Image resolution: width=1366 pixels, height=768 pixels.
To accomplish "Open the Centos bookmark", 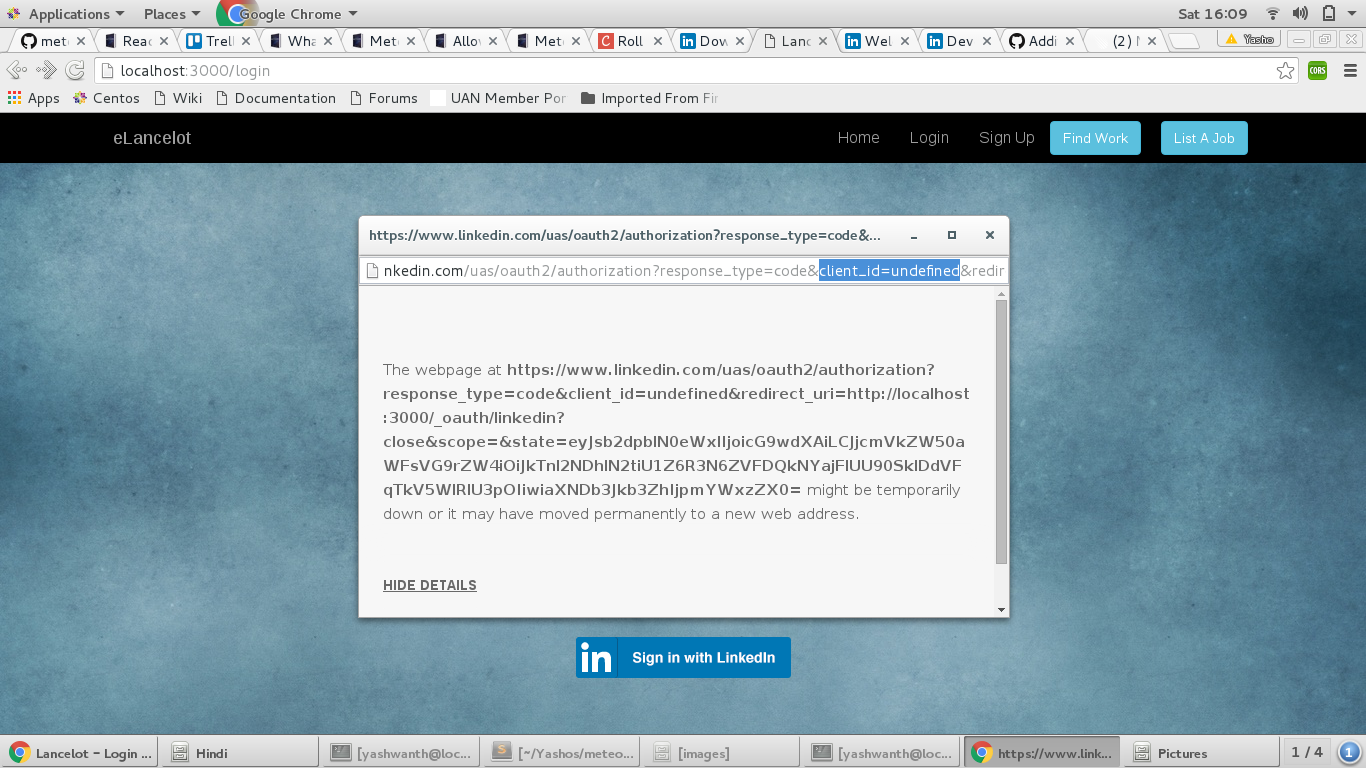I will coord(106,98).
